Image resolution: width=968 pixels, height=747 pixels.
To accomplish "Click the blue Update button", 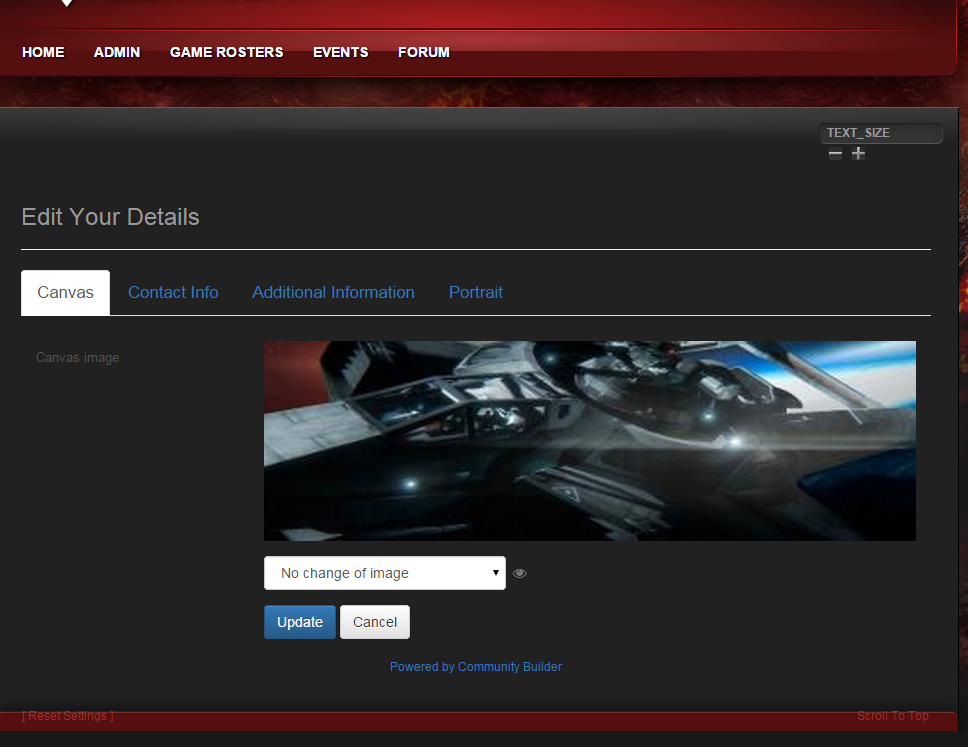I will tap(300, 622).
